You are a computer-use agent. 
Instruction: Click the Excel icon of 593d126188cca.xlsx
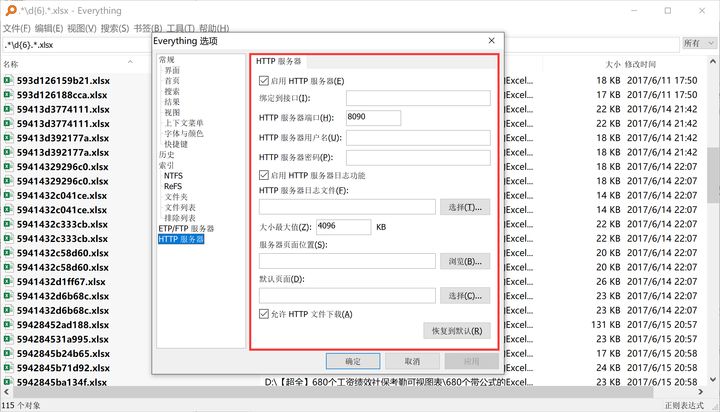tap(8, 95)
